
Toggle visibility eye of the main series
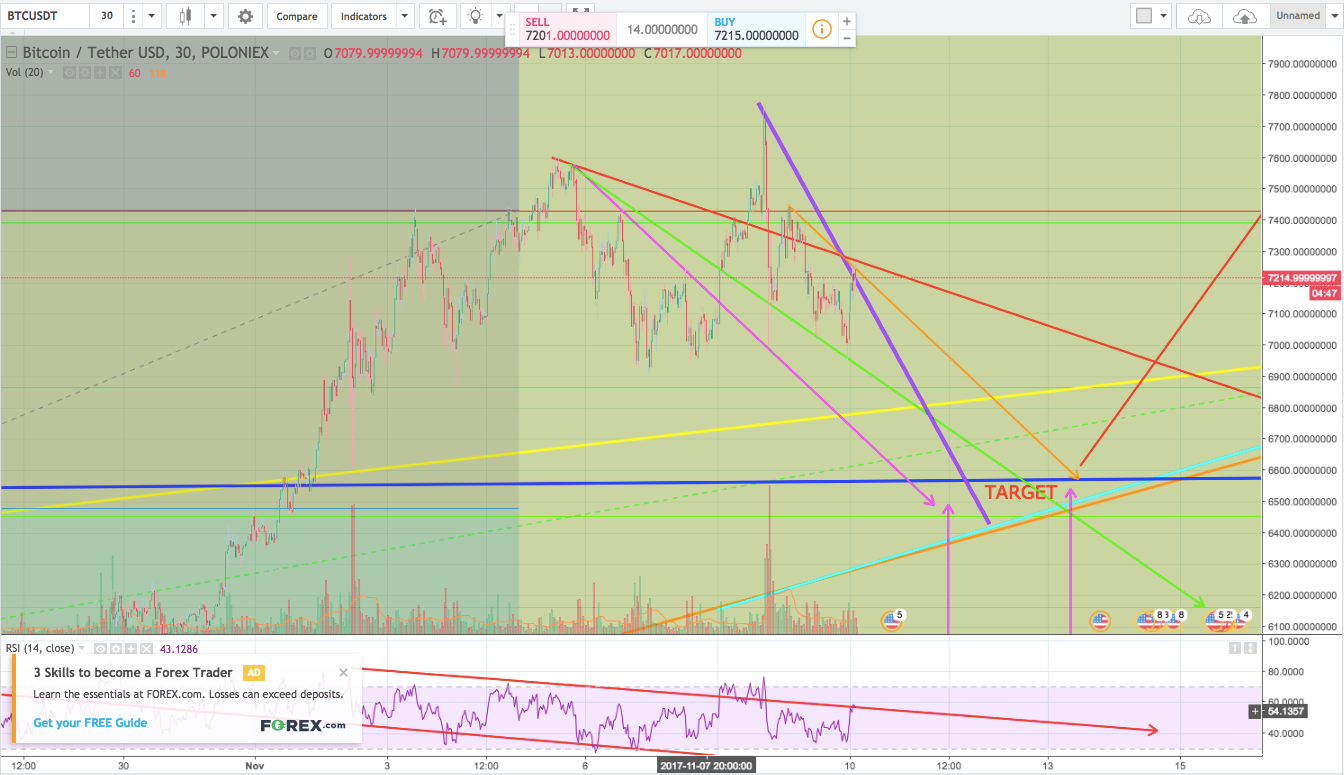294,53
